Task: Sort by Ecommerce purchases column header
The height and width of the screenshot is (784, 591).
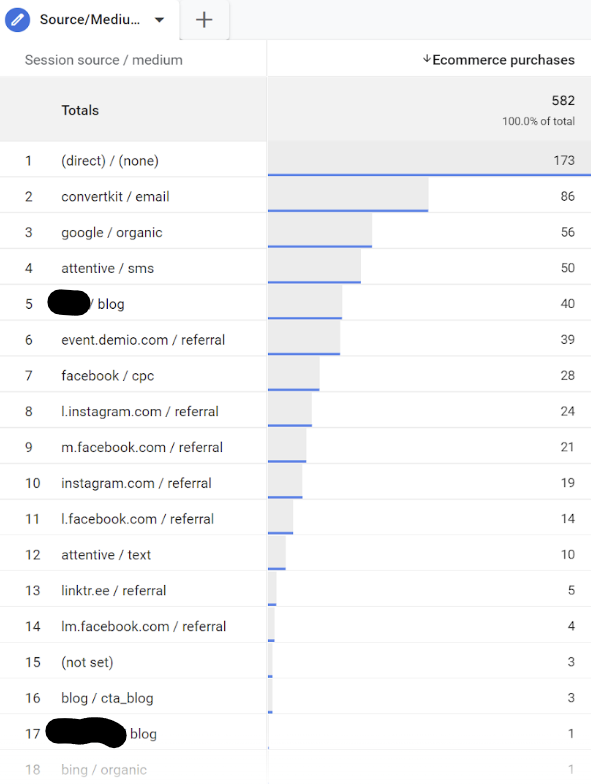Action: [x=504, y=60]
